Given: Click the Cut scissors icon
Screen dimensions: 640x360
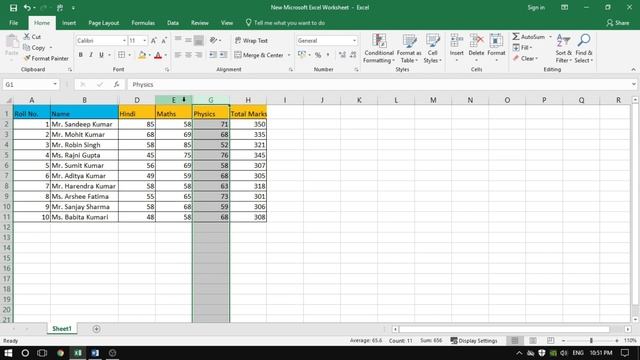Looking at the screenshot, I should click(x=27, y=37).
